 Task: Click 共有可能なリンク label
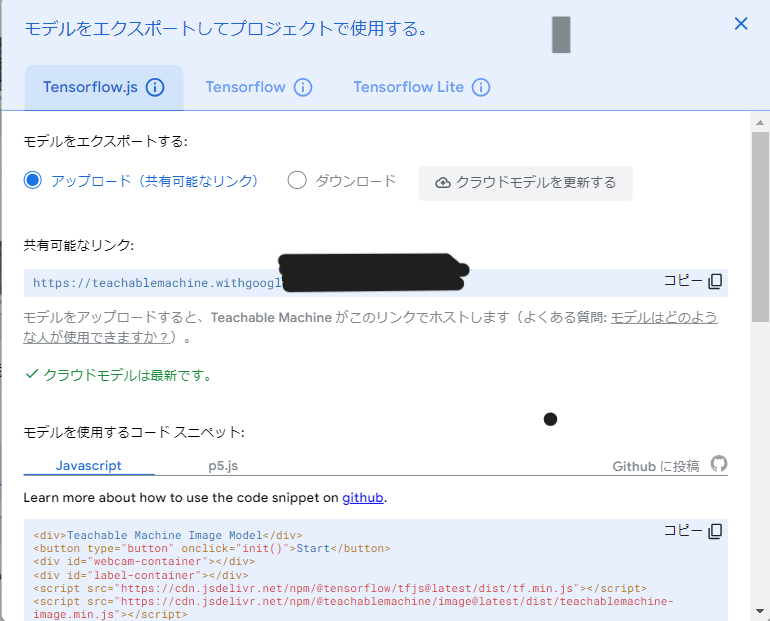(x=79, y=245)
